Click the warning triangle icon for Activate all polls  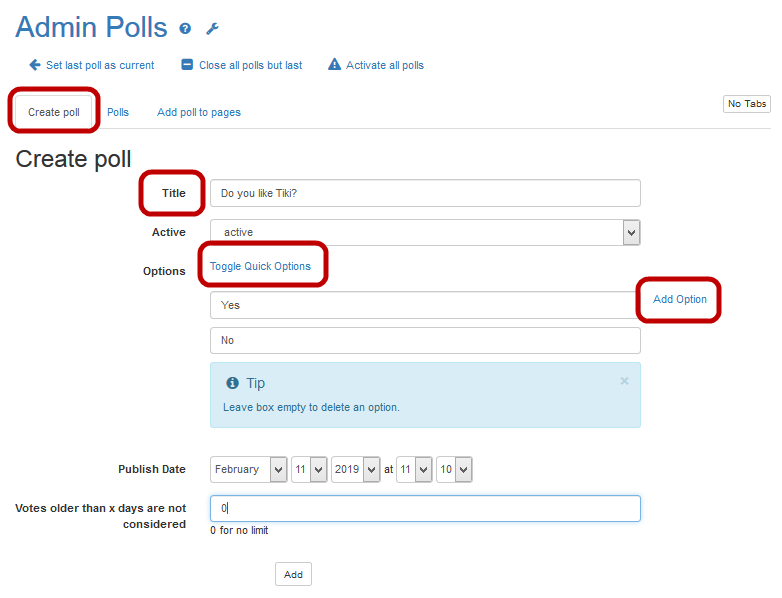[x=334, y=65]
